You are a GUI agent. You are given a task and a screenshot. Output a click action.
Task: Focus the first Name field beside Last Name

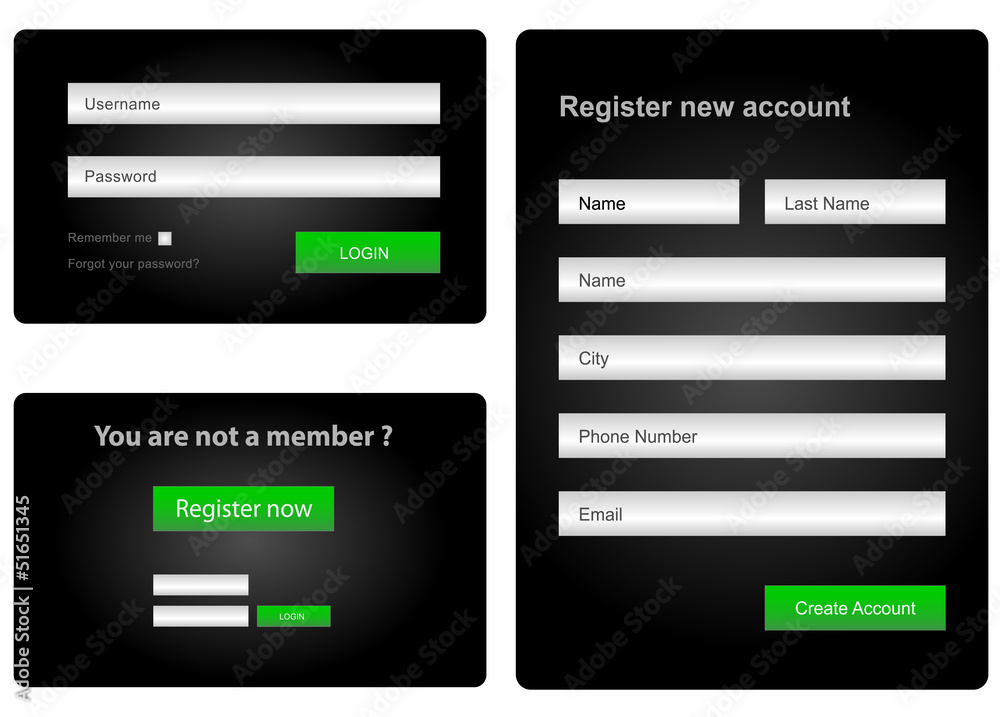click(649, 202)
